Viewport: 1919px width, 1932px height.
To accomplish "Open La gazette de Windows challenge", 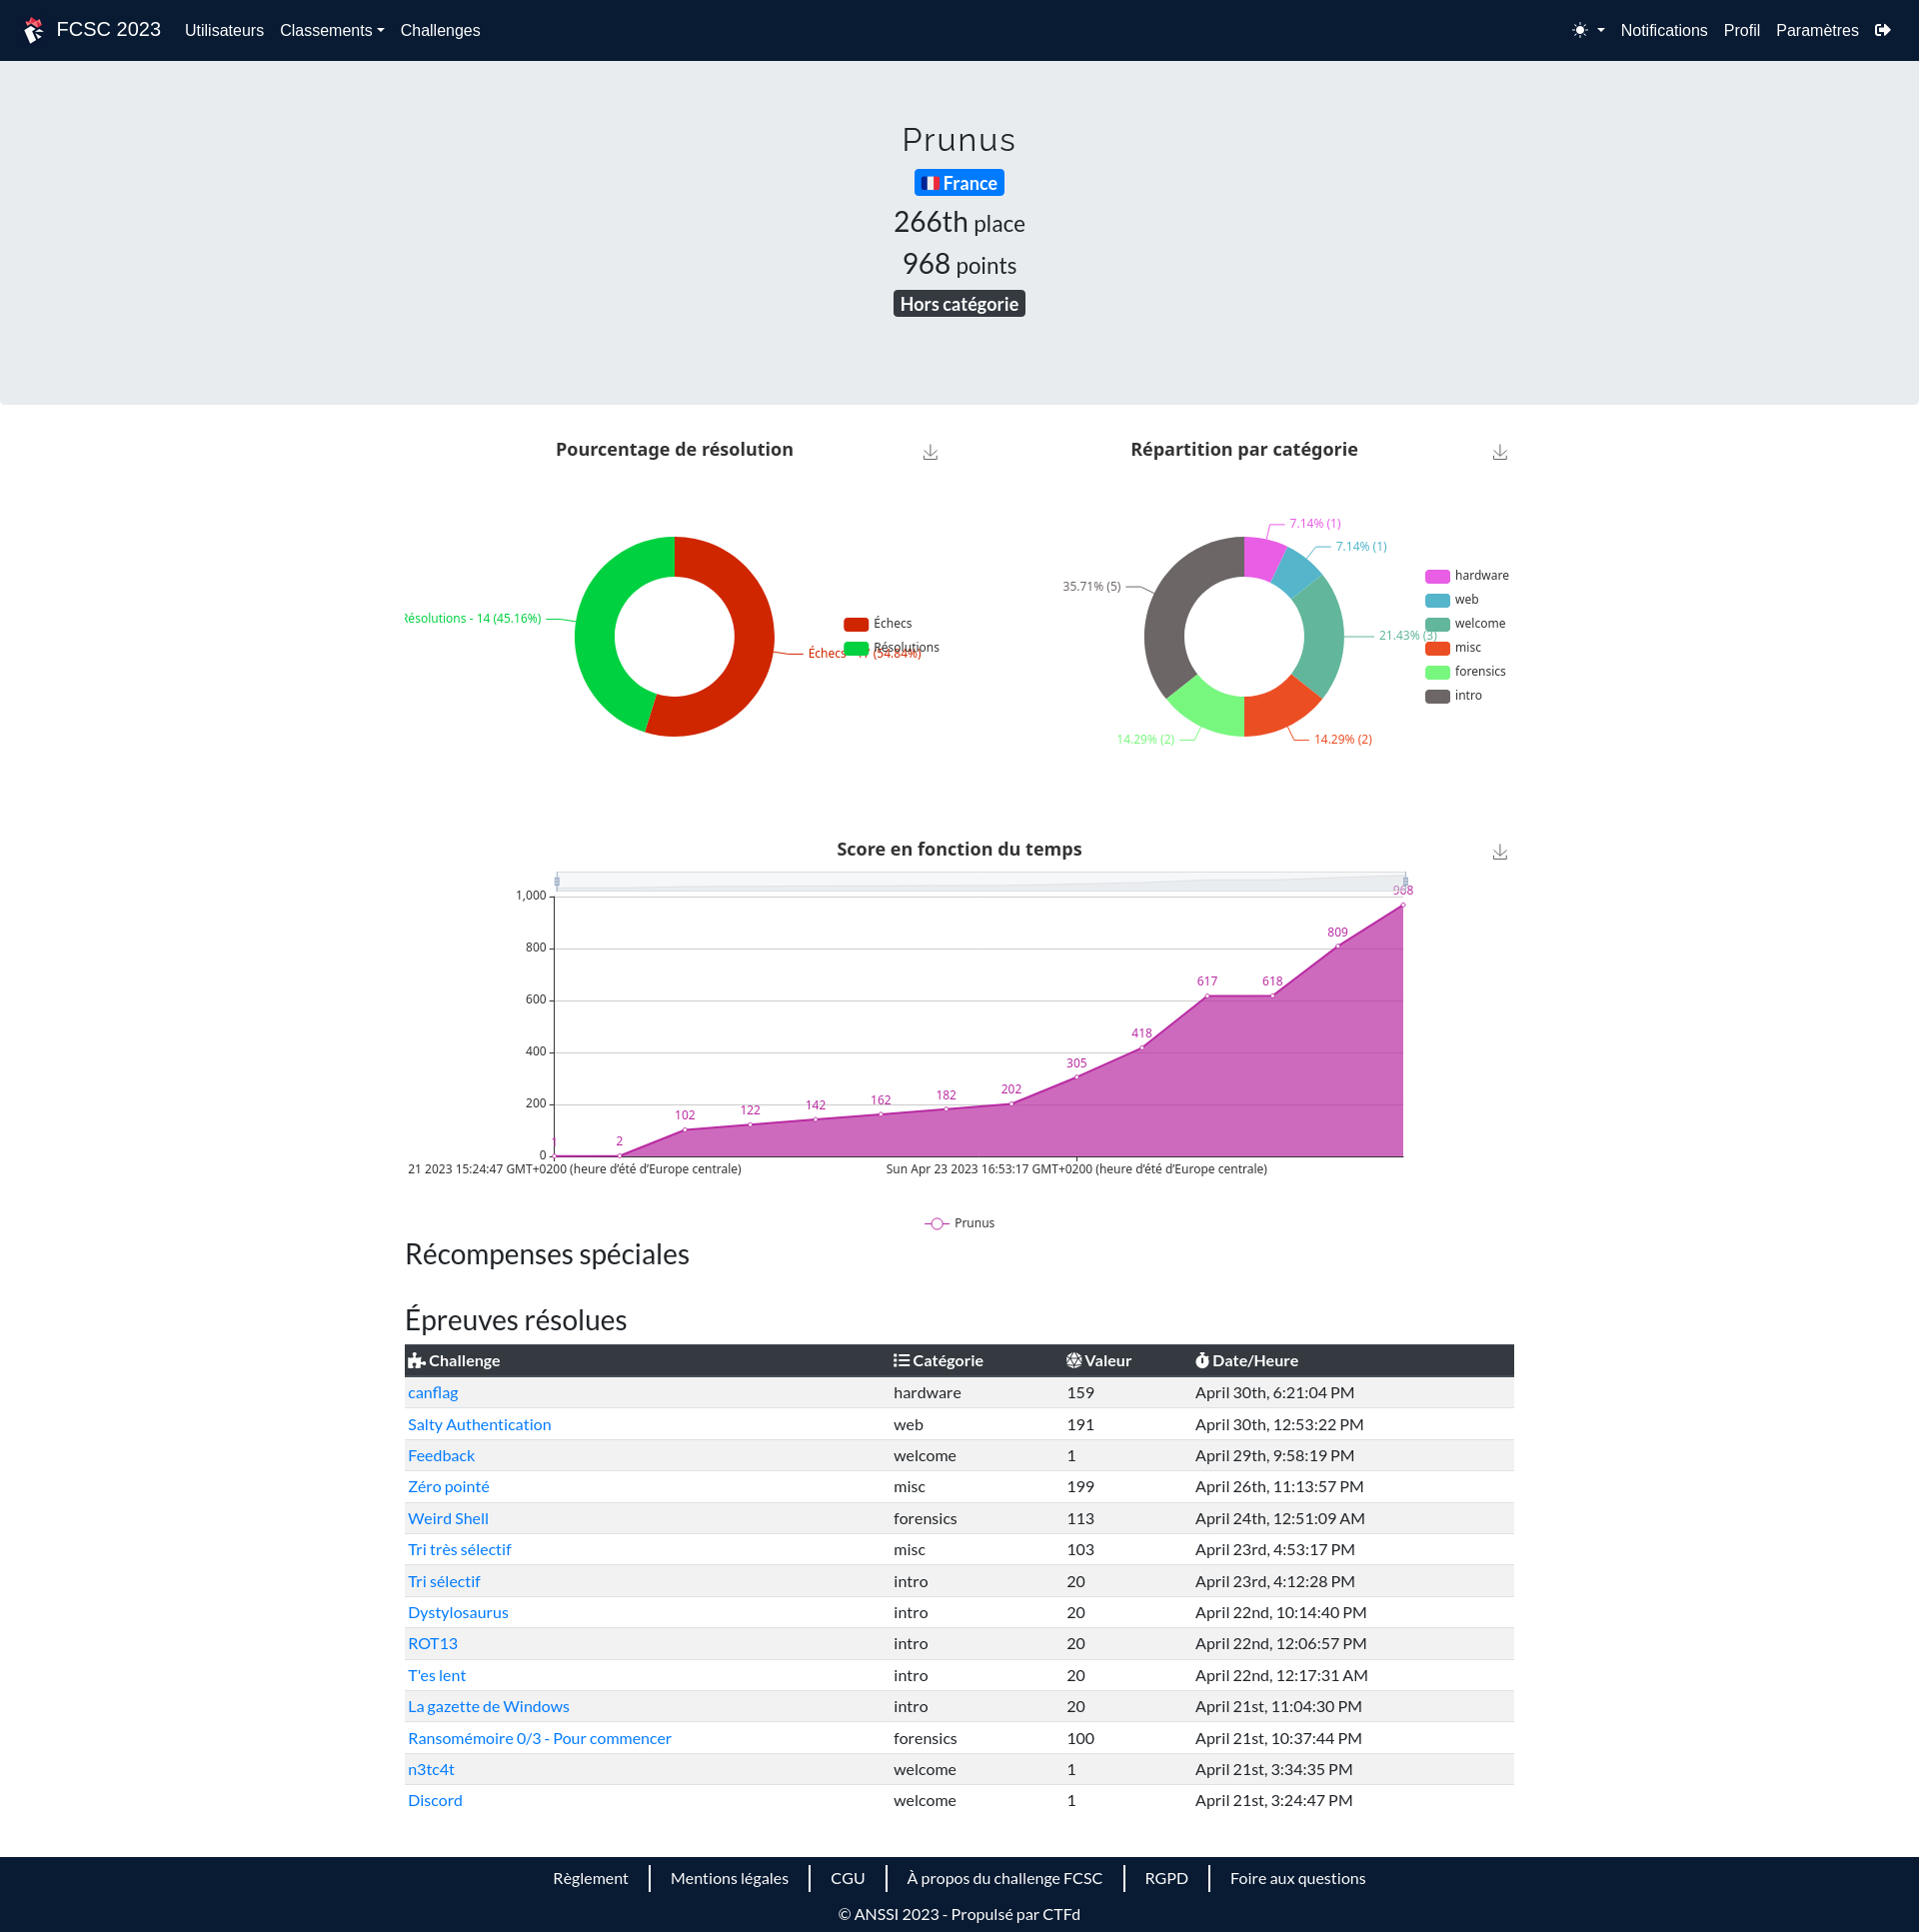I will [x=488, y=1706].
